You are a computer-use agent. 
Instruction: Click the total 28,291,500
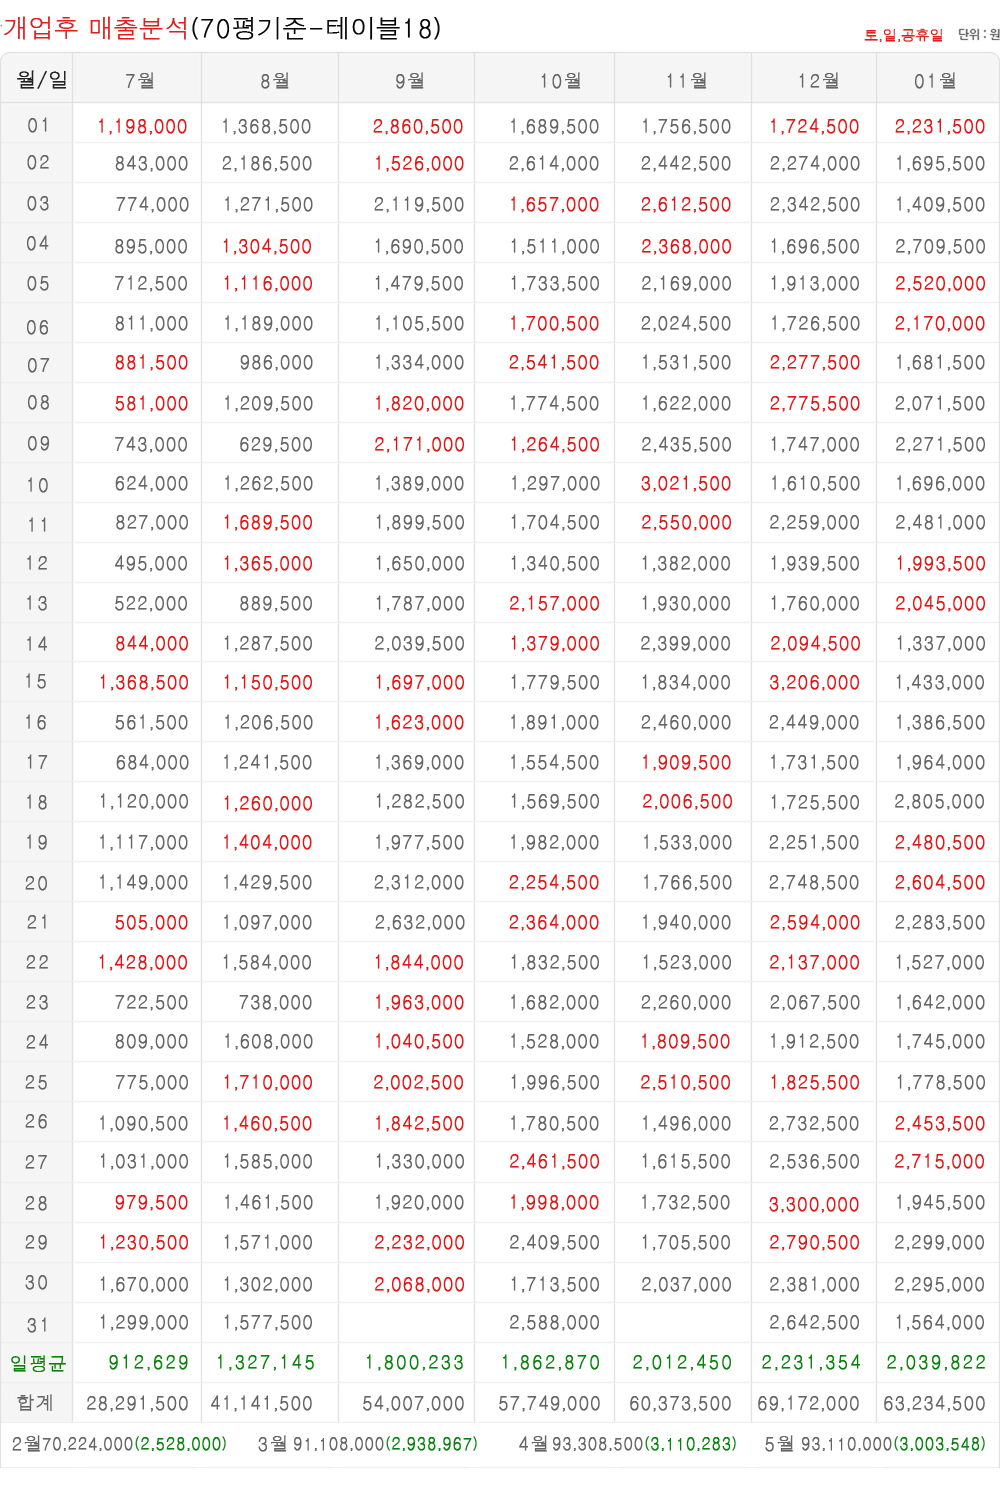(x=138, y=1404)
